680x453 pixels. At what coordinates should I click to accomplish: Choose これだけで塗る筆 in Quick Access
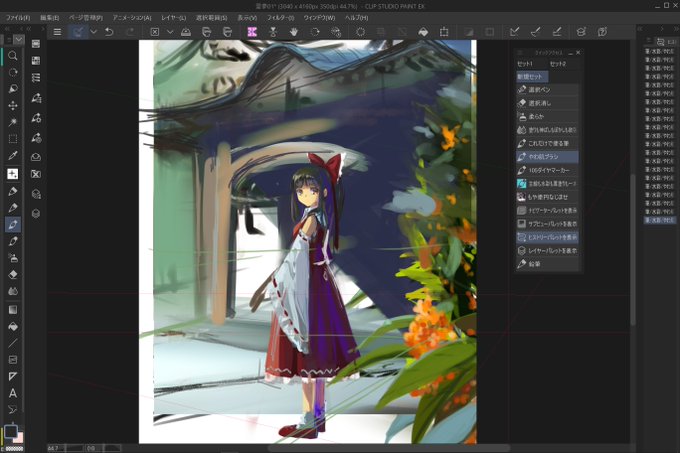(547, 143)
